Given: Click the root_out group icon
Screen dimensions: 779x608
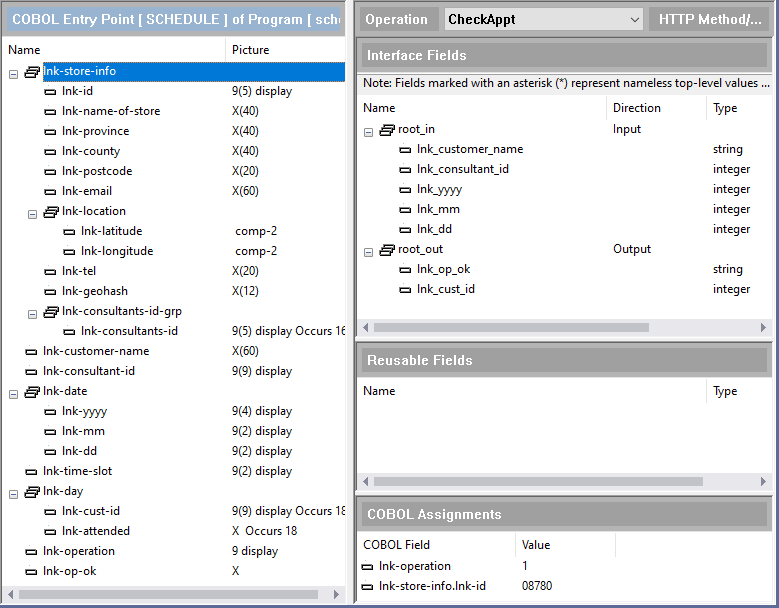Looking at the screenshot, I should click(388, 249).
